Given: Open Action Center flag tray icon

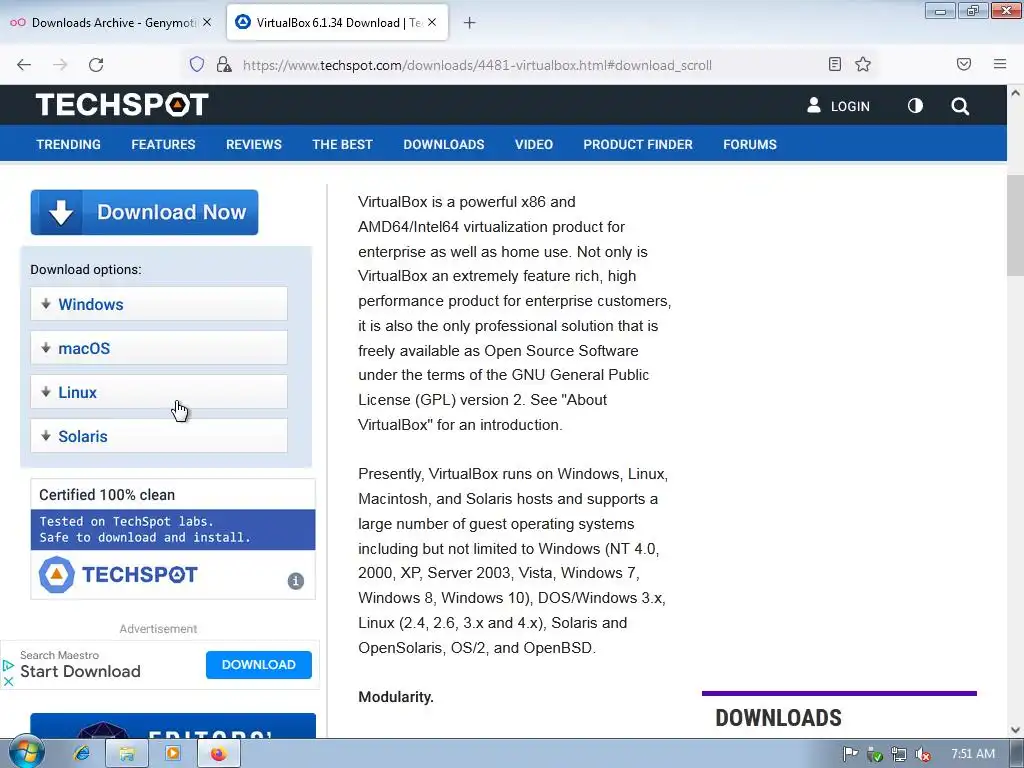Looking at the screenshot, I should click(850, 754).
